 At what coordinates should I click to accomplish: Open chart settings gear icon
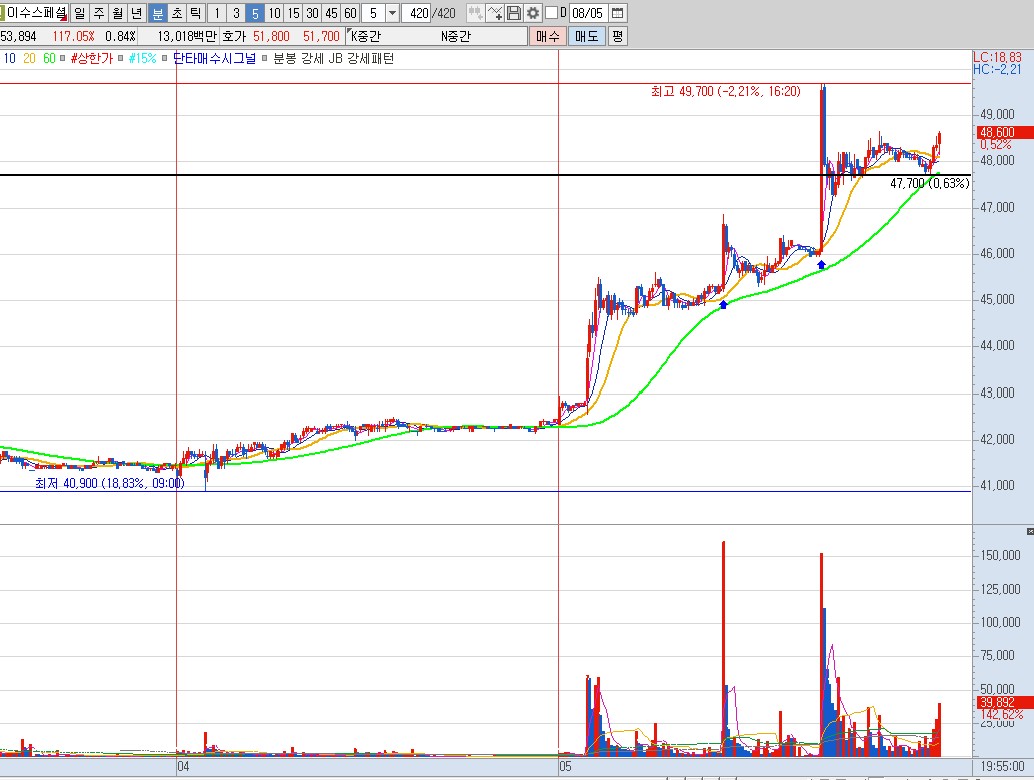[533, 13]
